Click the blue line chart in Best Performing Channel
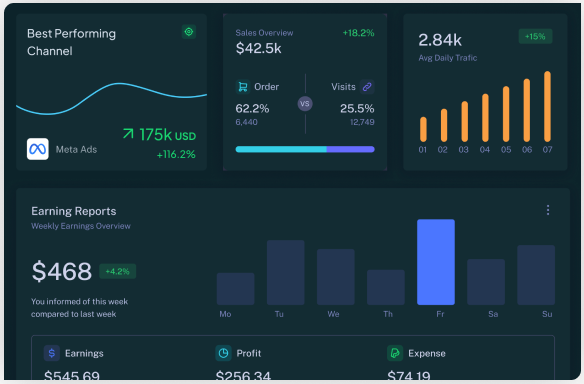 112,98
